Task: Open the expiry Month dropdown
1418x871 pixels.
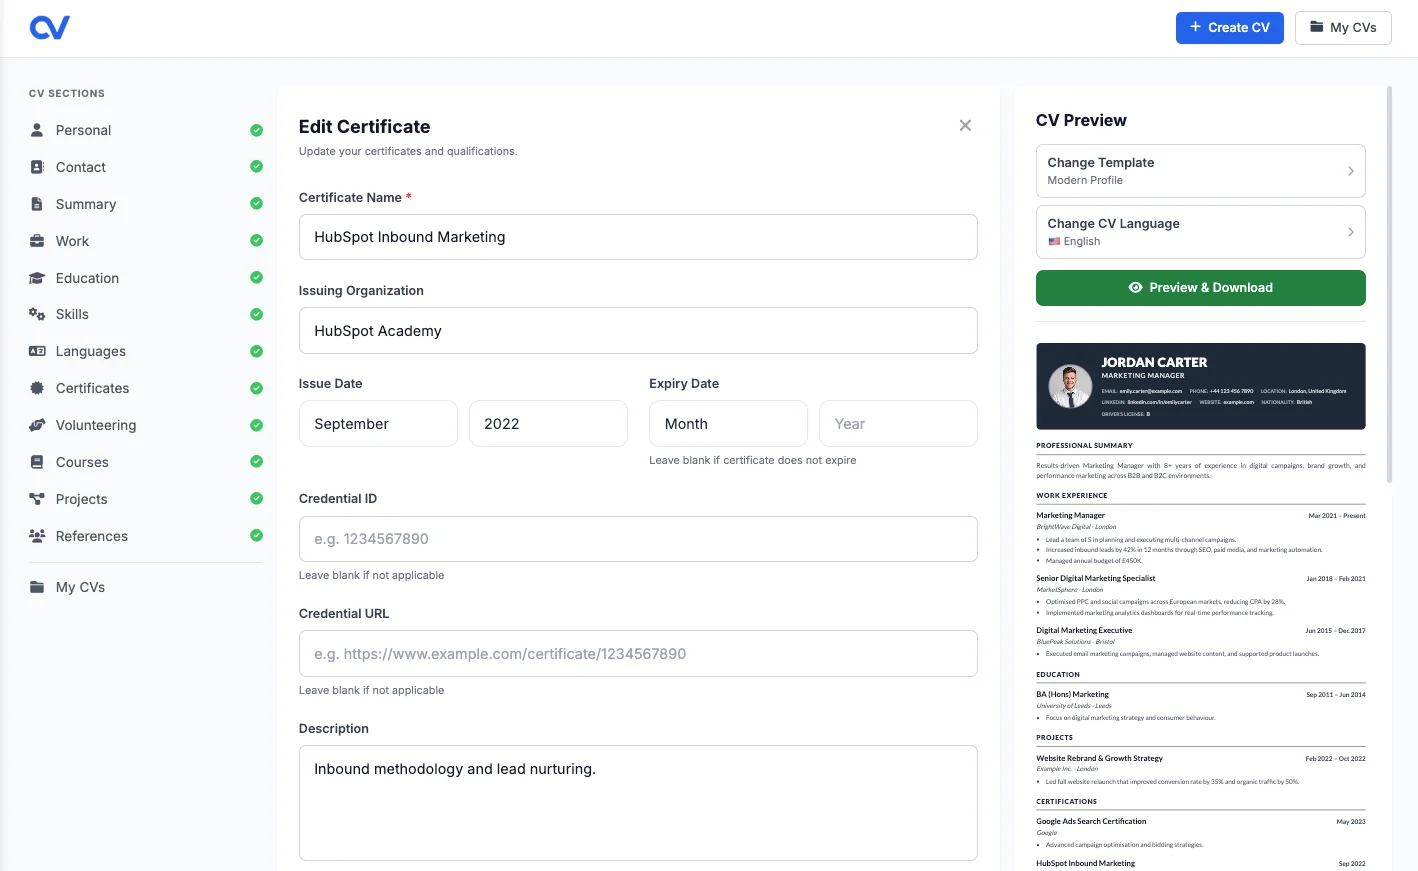Action: pos(728,423)
